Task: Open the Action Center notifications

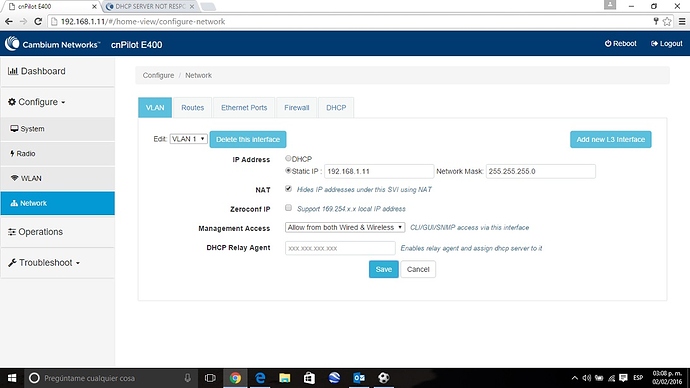Action: point(623,378)
